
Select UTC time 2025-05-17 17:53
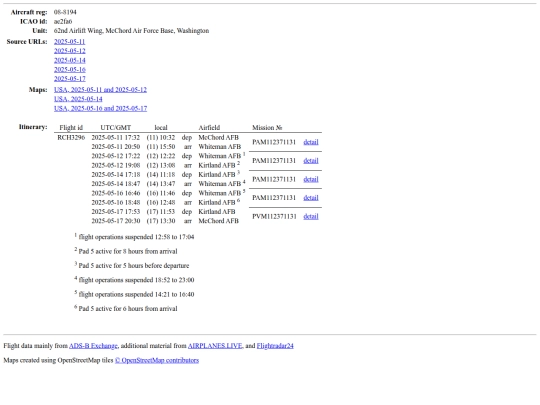pyautogui.click(x=116, y=212)
